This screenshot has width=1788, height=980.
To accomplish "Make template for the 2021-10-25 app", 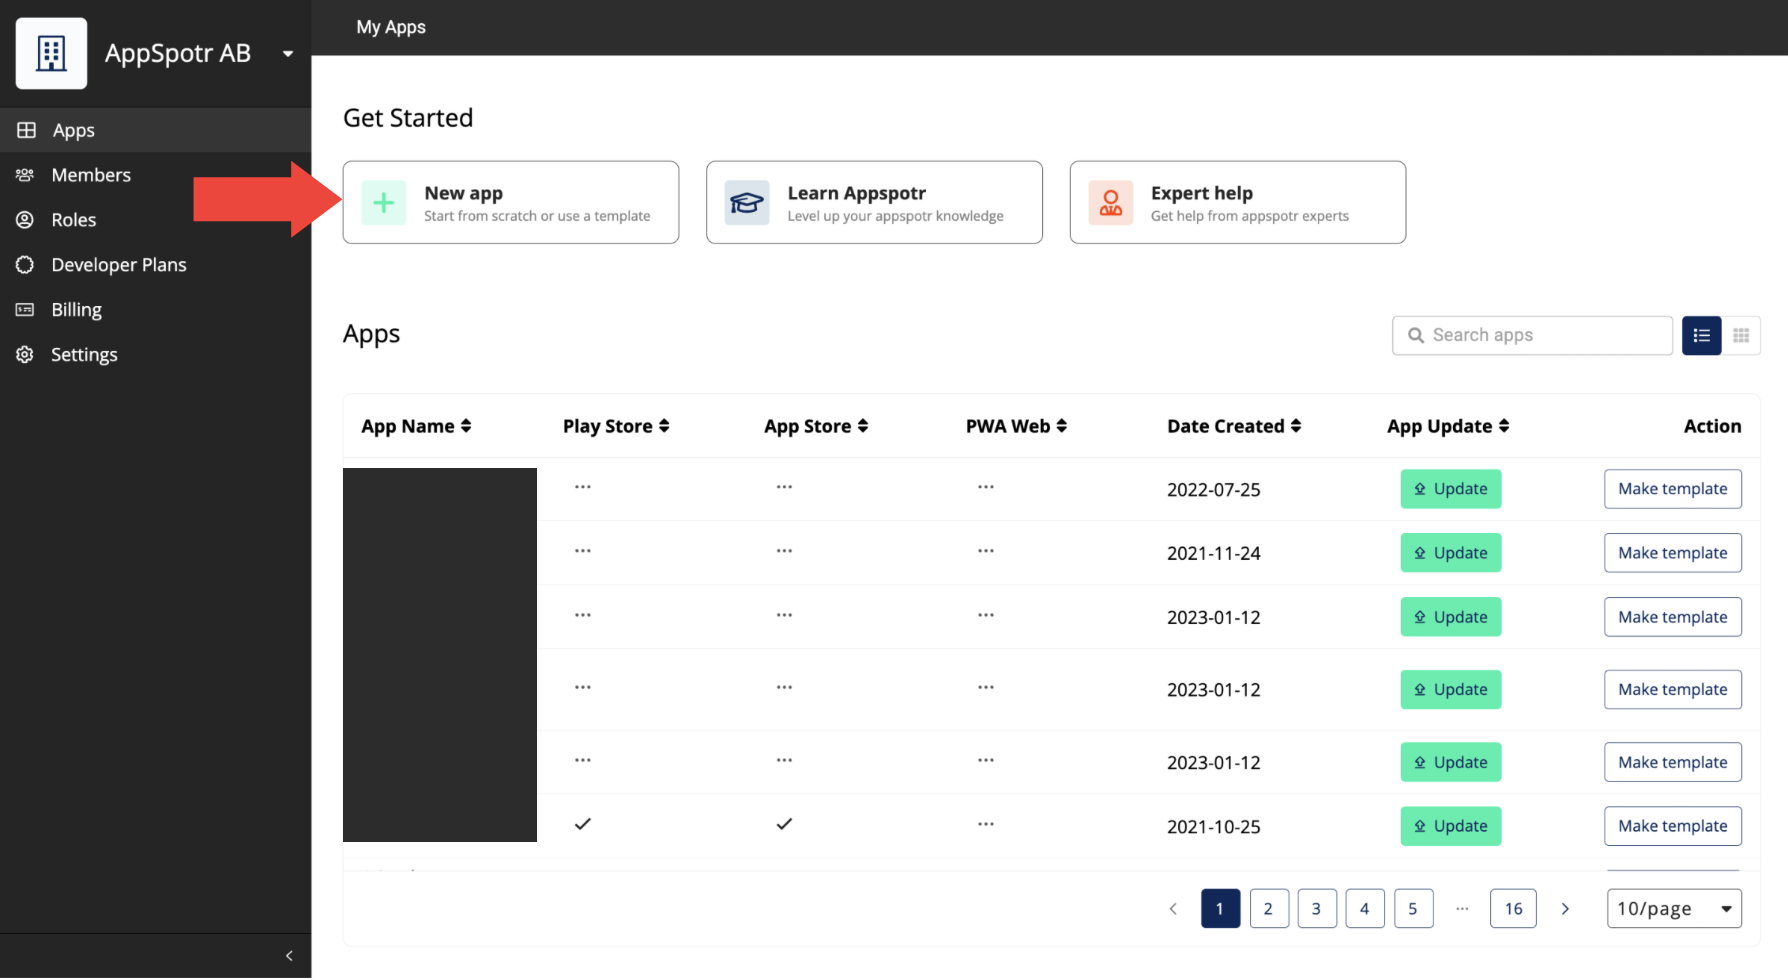I will (1673, 826).
